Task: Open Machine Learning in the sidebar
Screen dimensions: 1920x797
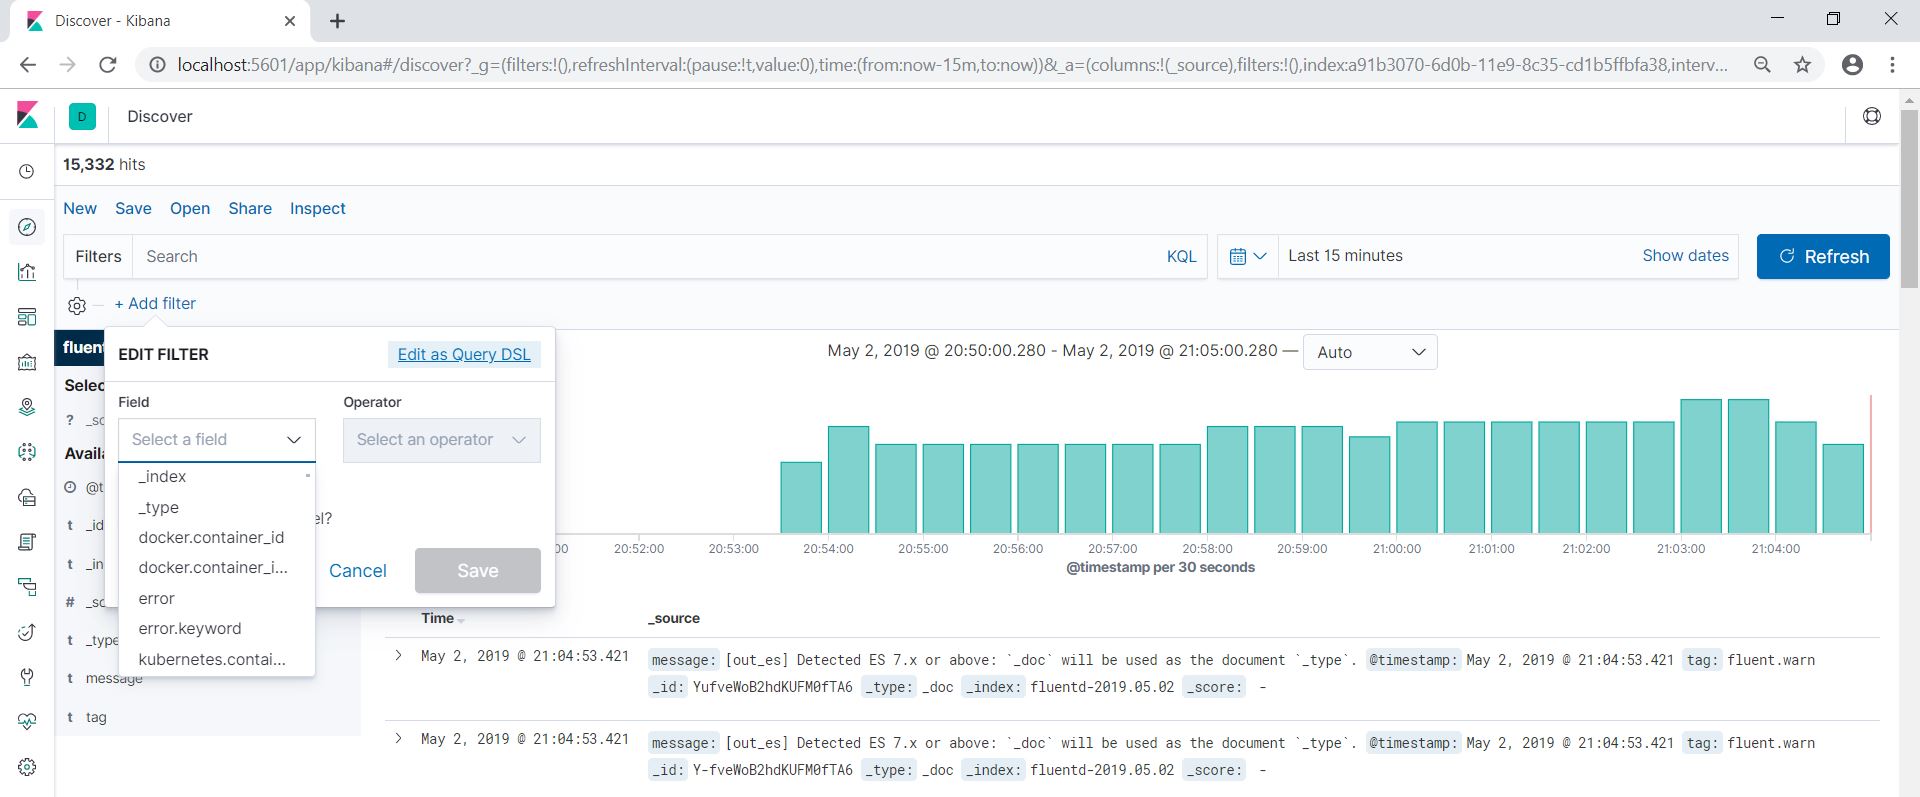Action: (27, 452)
